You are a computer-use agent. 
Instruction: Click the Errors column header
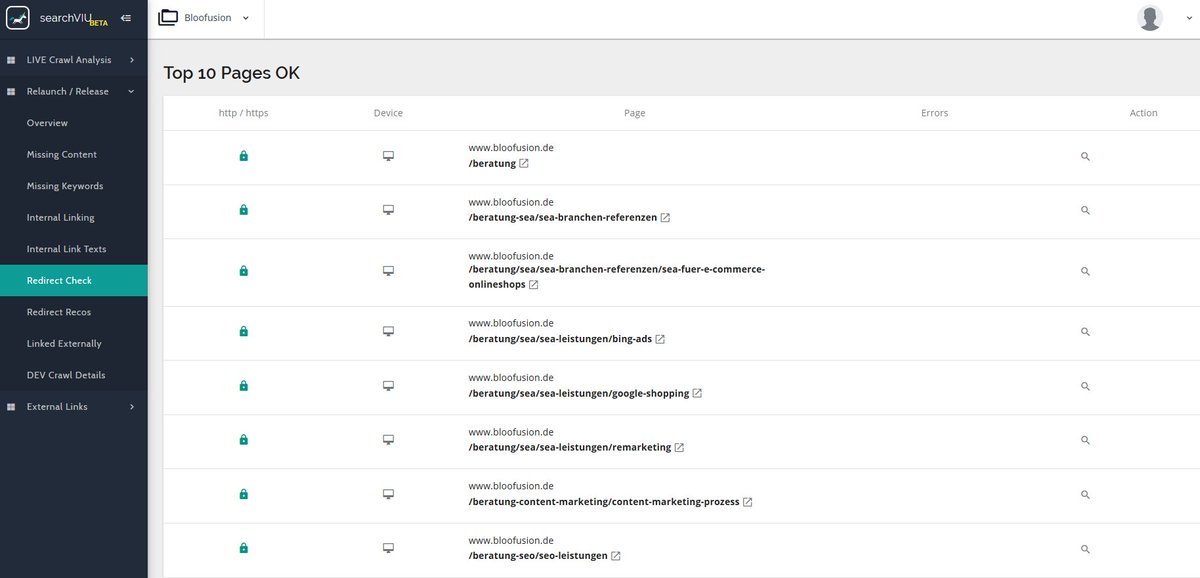click(x=935, y=113)
